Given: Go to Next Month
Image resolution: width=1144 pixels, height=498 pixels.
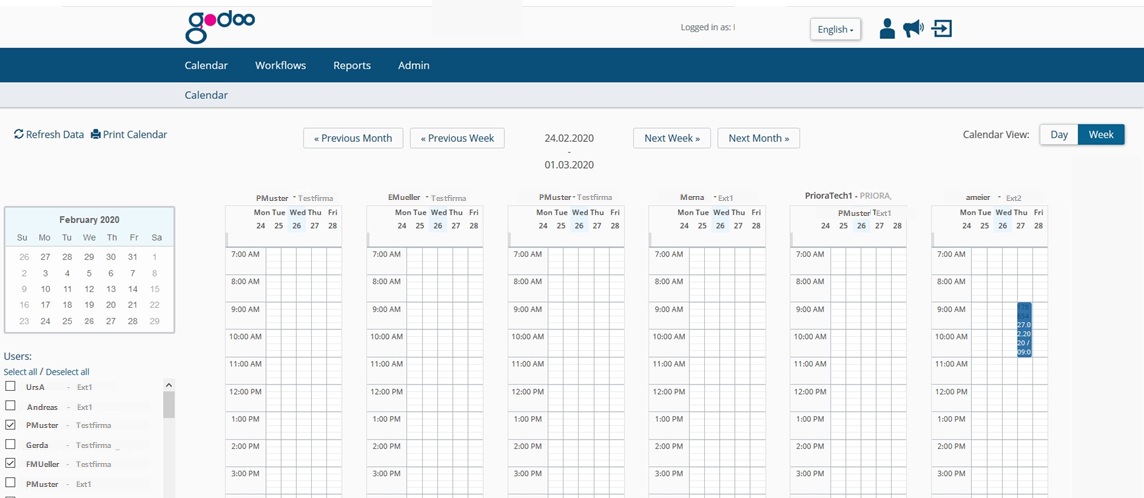Looking at the screenshot, I should [759, 138].
